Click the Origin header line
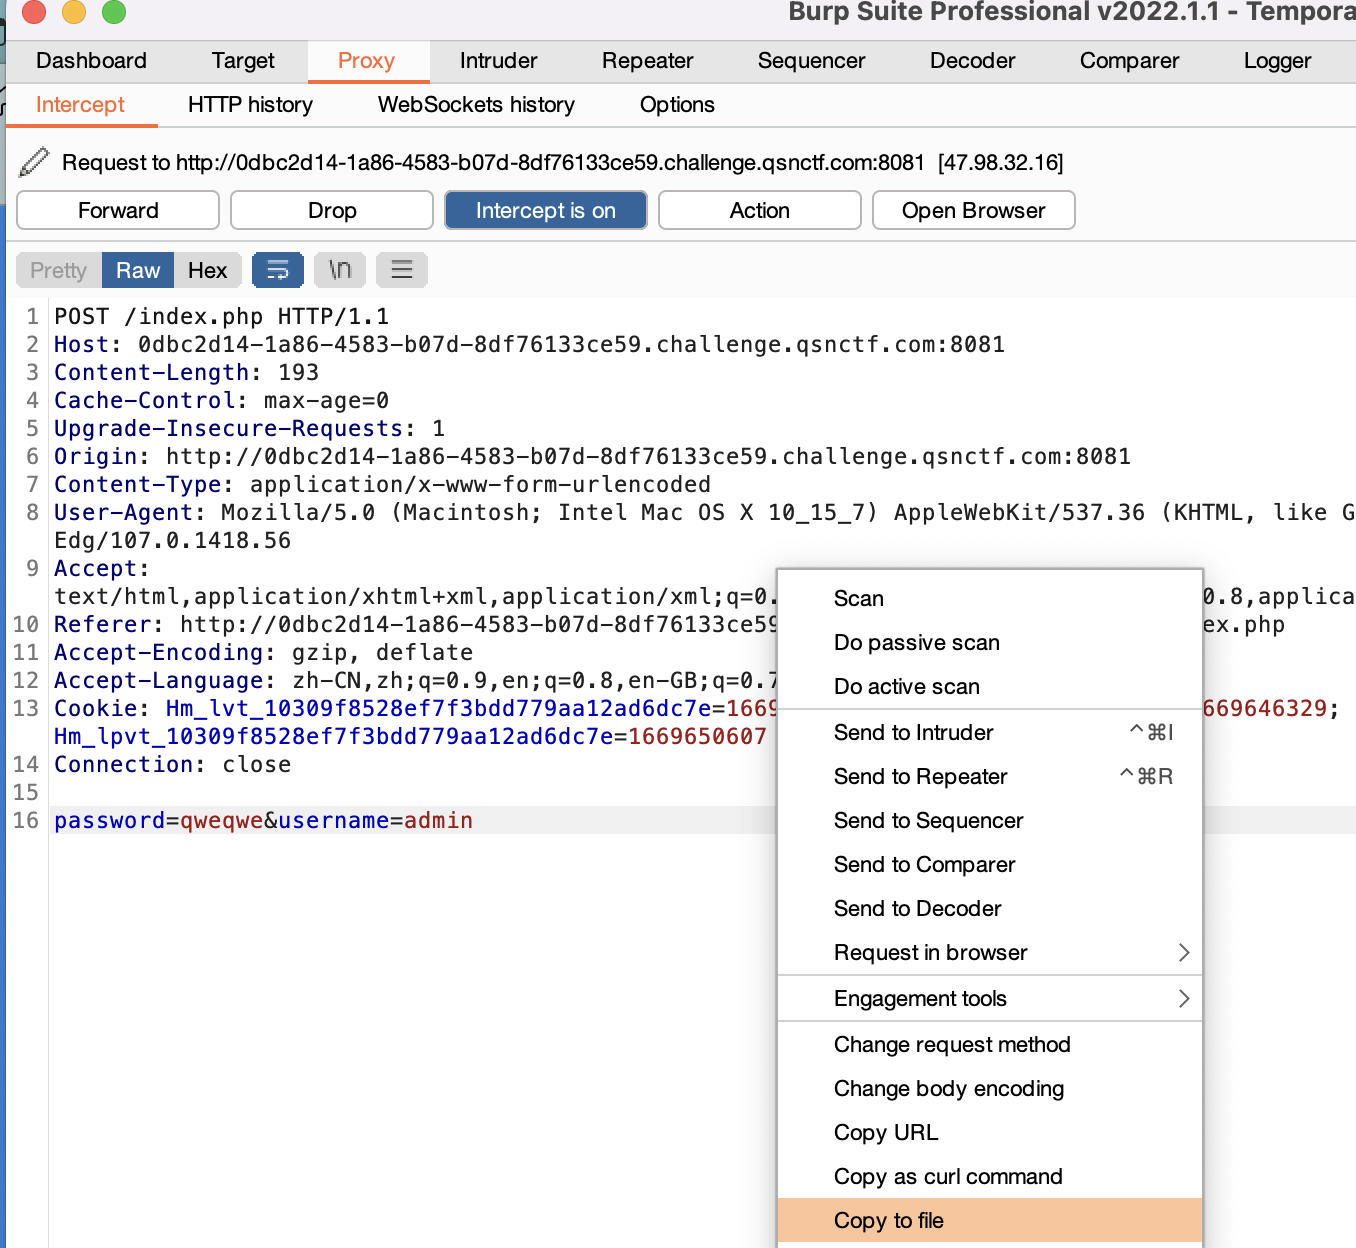This screenshot has width=1356, height=1248. tap(592, 456)
